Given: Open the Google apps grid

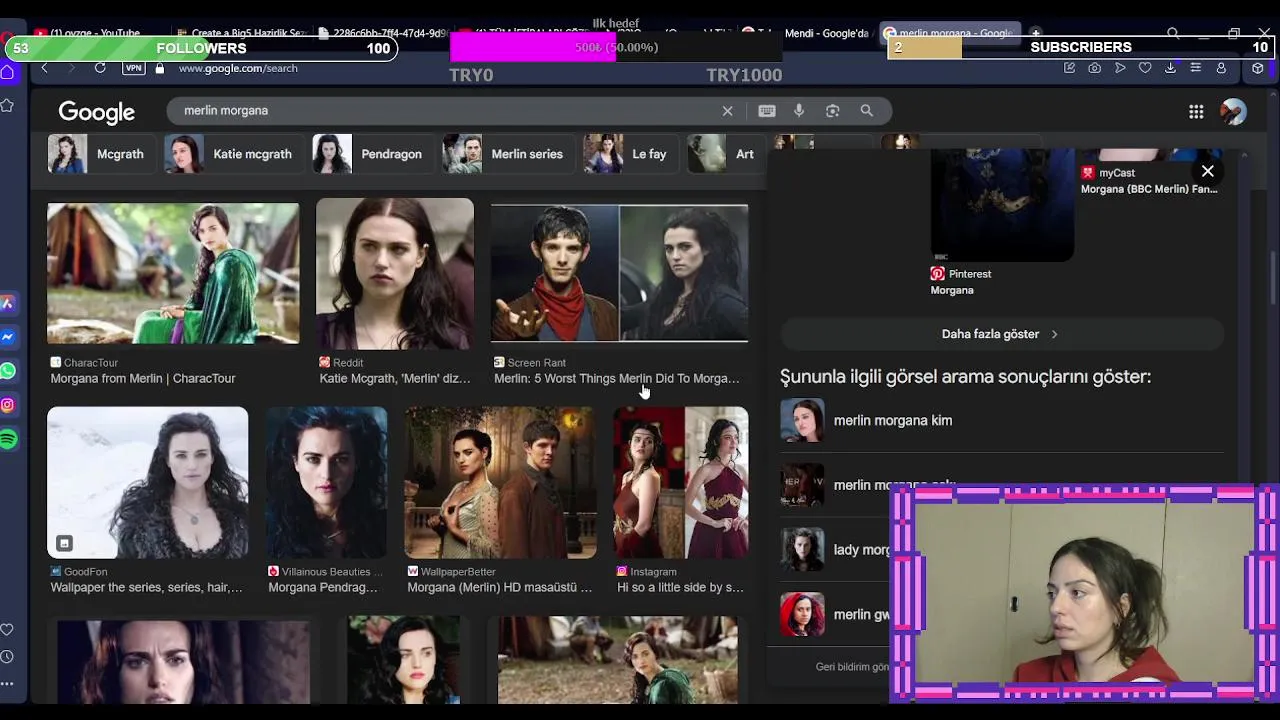Looking at the screenshot, I should point(1196,111).
